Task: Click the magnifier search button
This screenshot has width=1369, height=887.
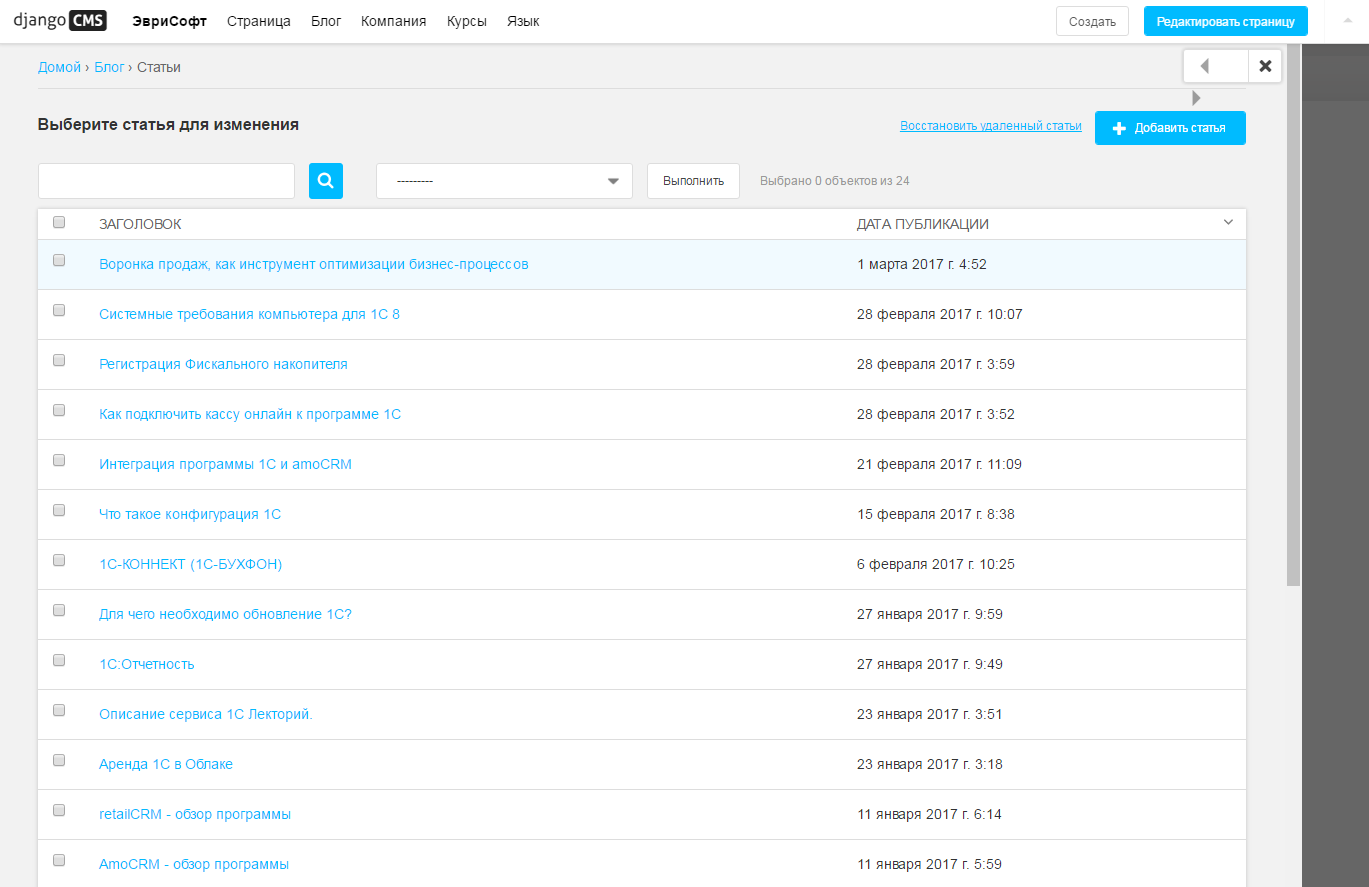Action: 326,181
